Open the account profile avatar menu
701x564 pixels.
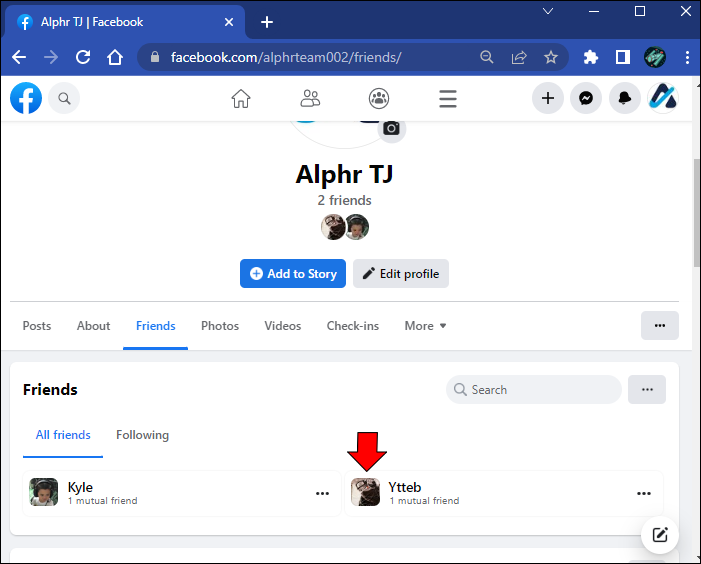click(x=663, y=98)
